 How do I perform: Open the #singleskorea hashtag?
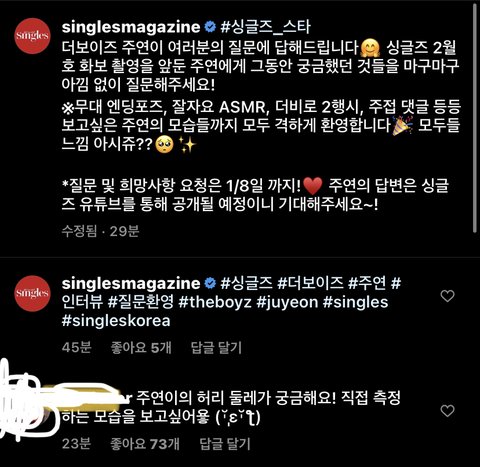tap(116, 321)
